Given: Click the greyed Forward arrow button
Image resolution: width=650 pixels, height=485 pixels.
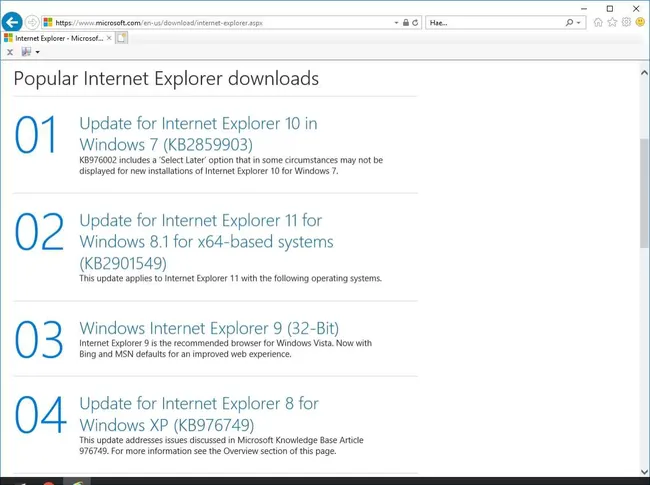Looking at the screenshot, I should tap(32, 22).
